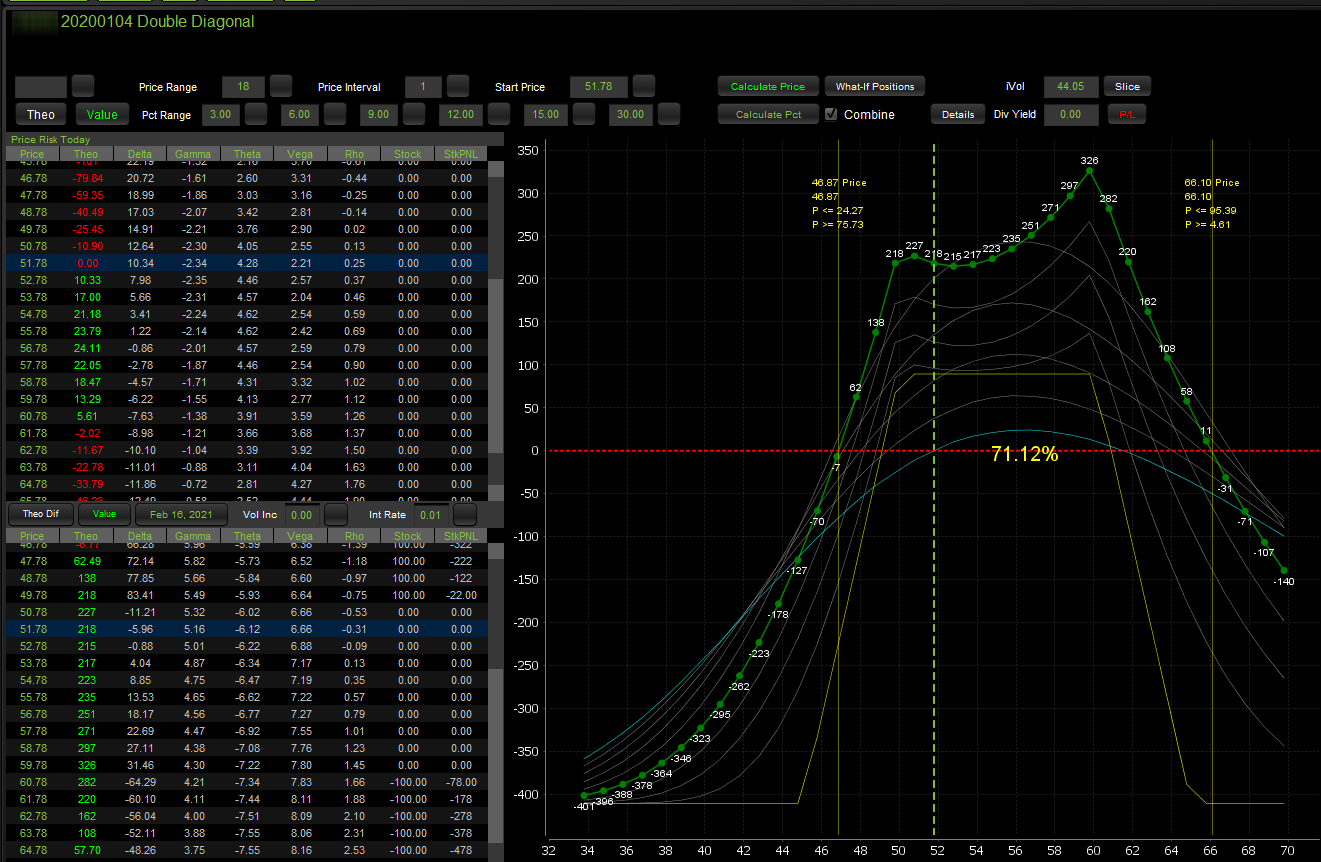
Task: Tick the Combine checkbox
Action: tap(831, 114)
